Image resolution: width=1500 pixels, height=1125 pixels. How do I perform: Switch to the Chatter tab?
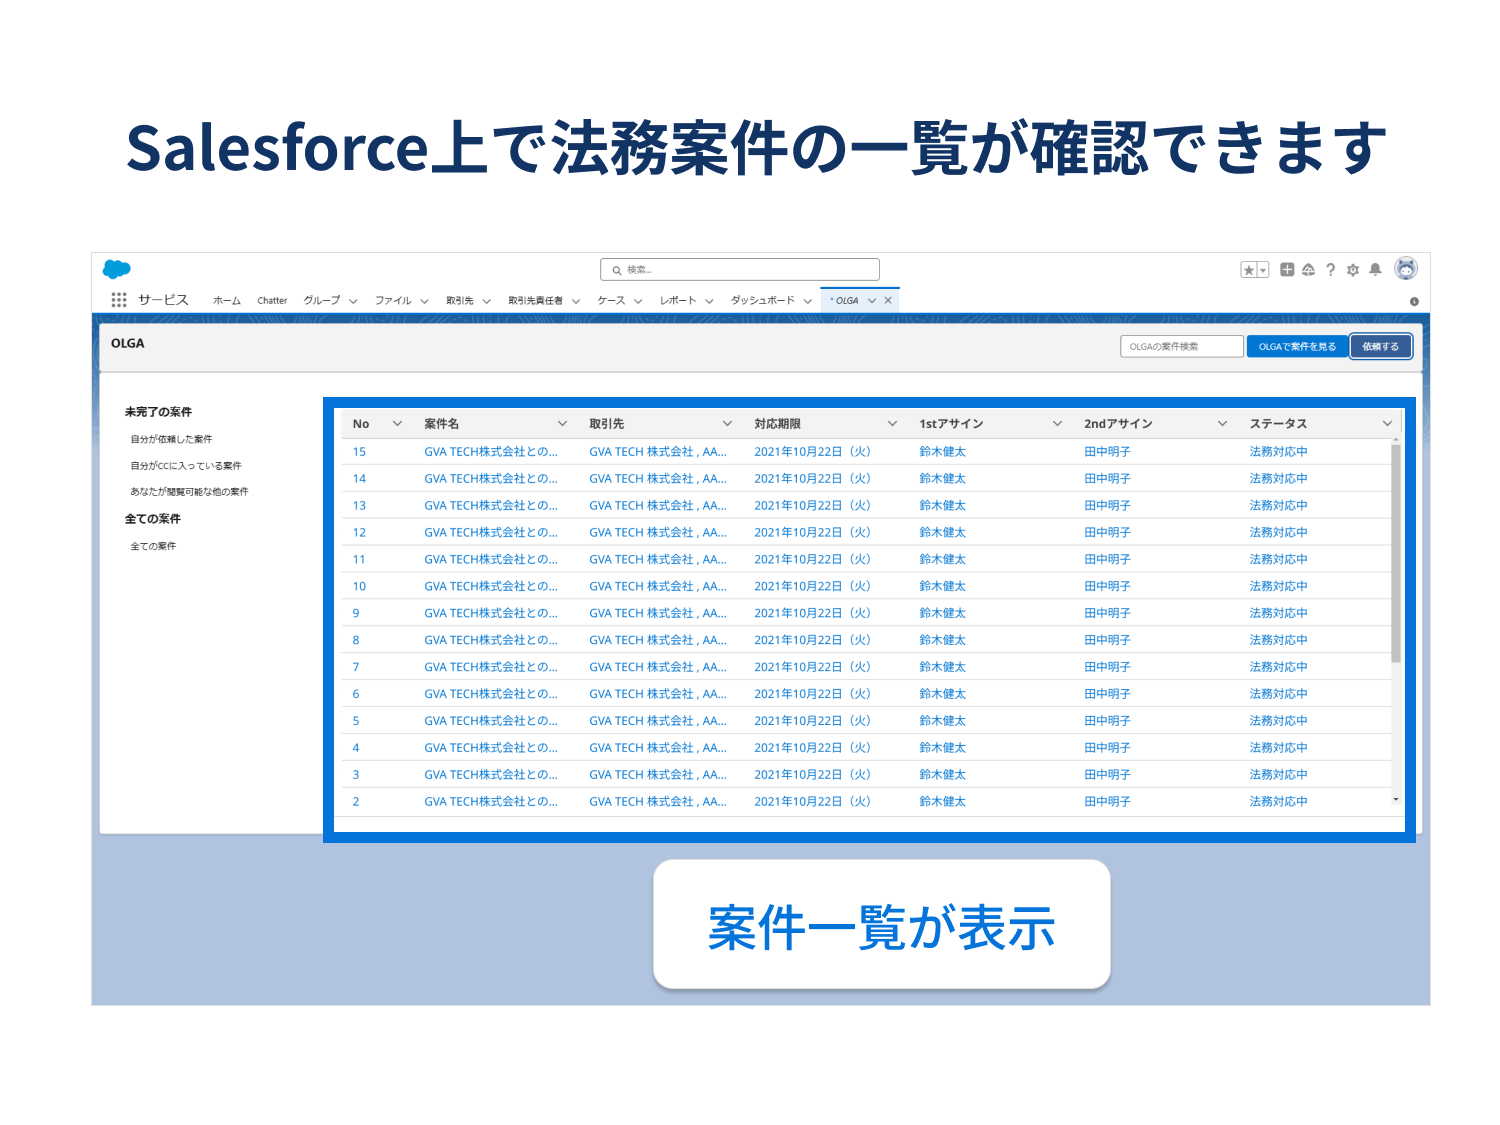(272, 301)
